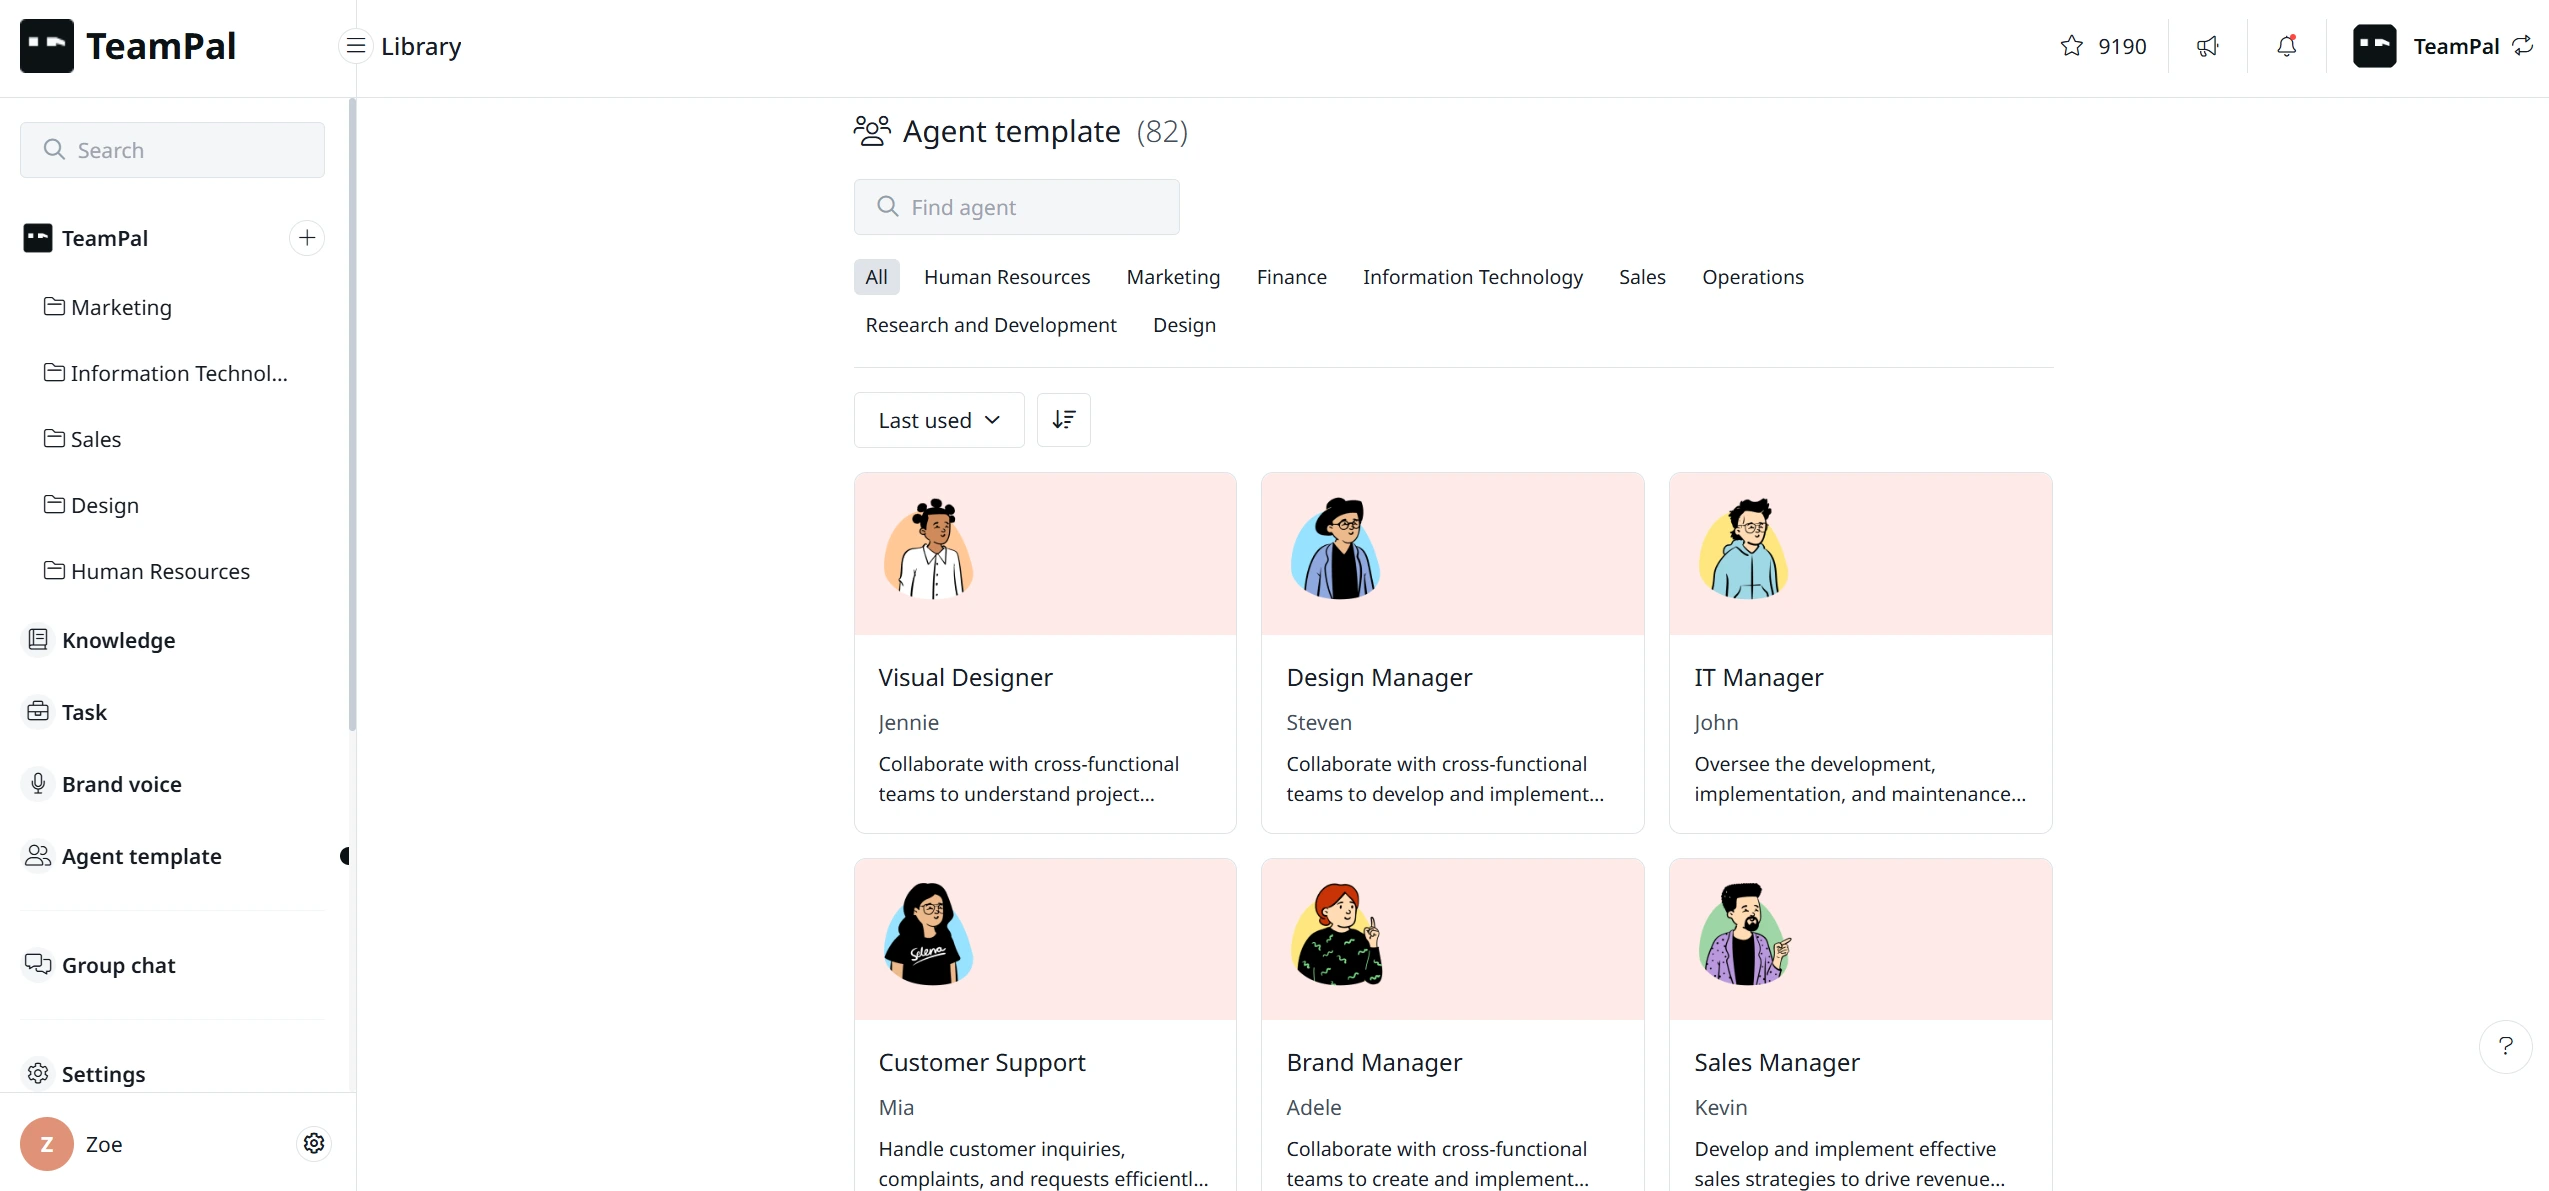Open the notifications bell

(x=2286, y=46)
